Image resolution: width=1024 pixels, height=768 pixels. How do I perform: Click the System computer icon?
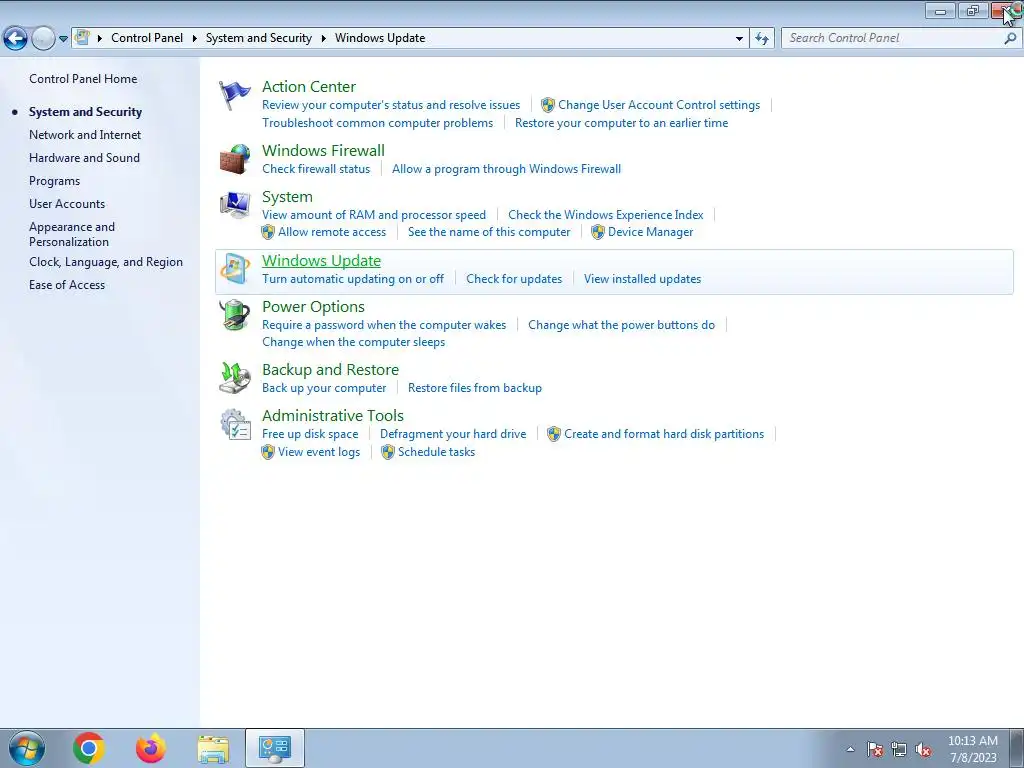pyautogui.click(x=234, y=206)
